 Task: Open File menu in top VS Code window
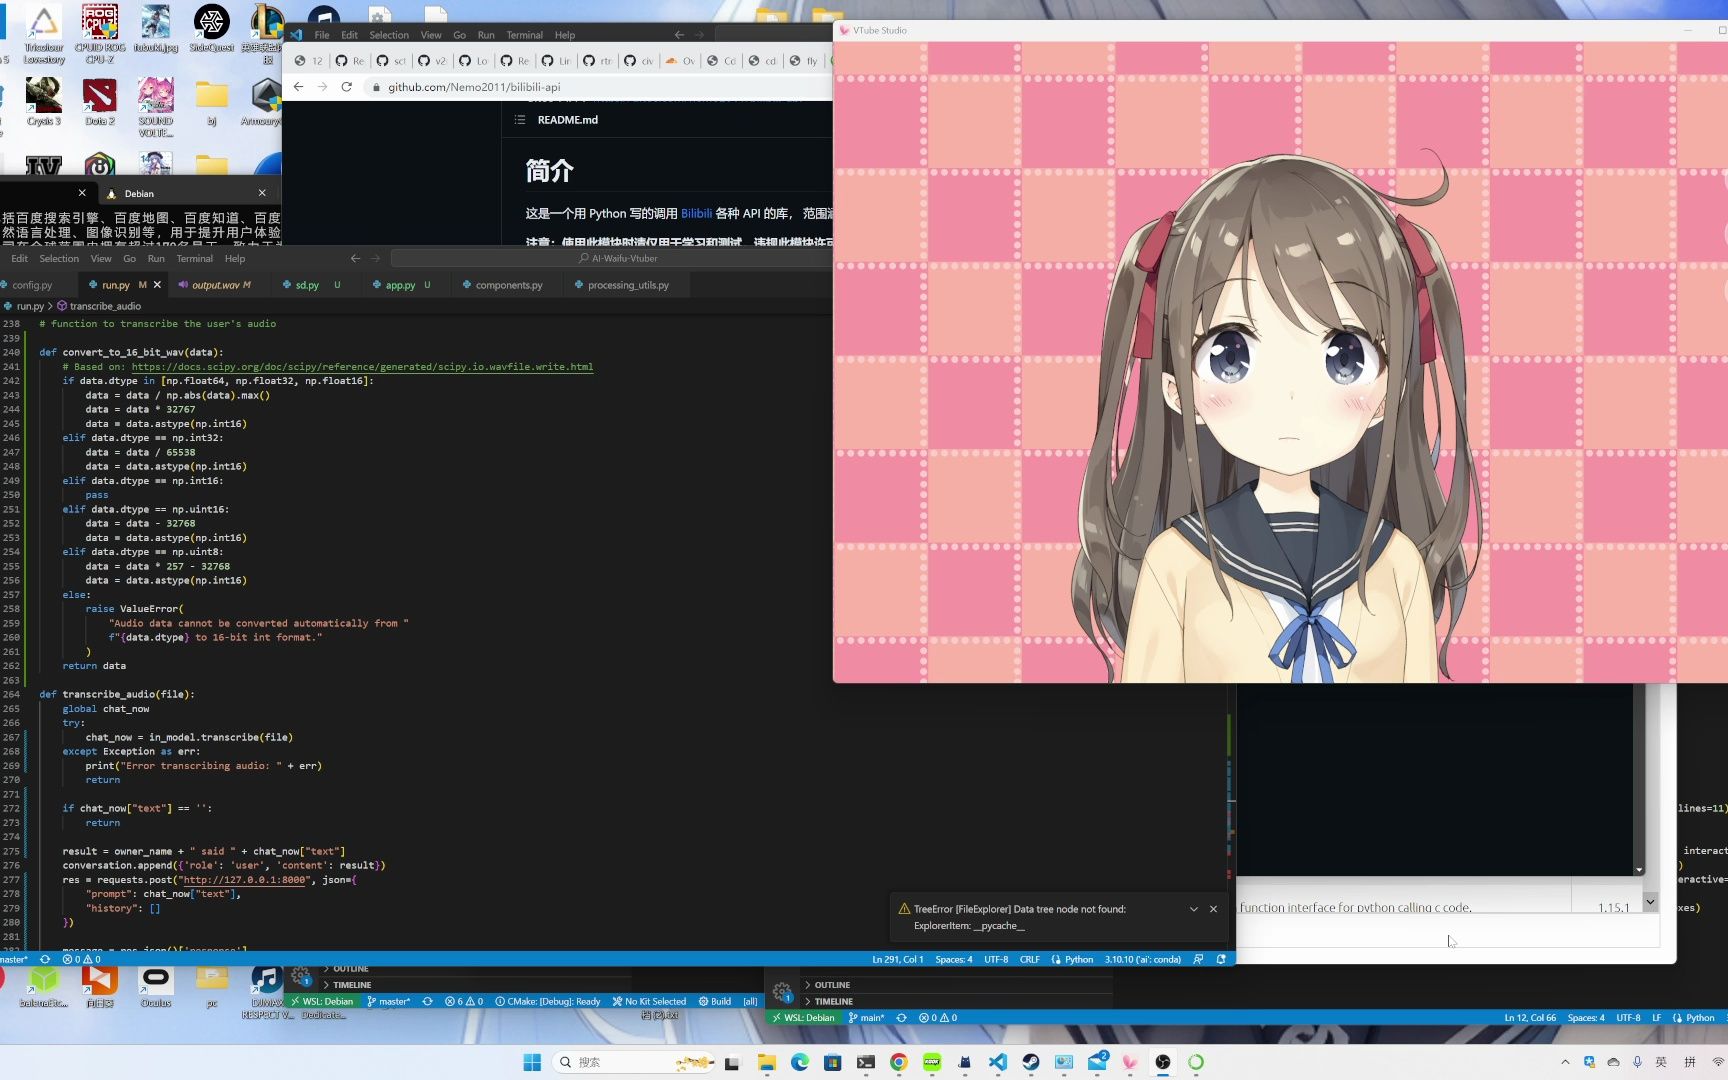tap(322, 35)
